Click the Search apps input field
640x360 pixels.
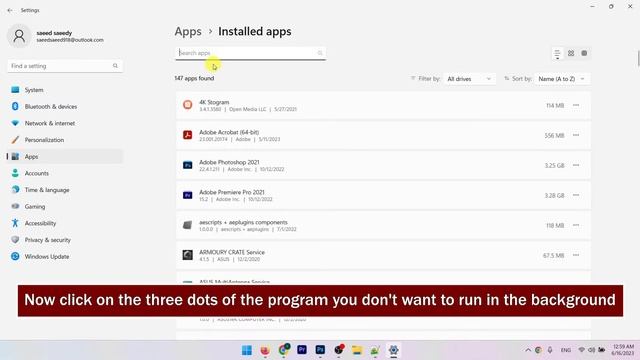click(250, 53)
